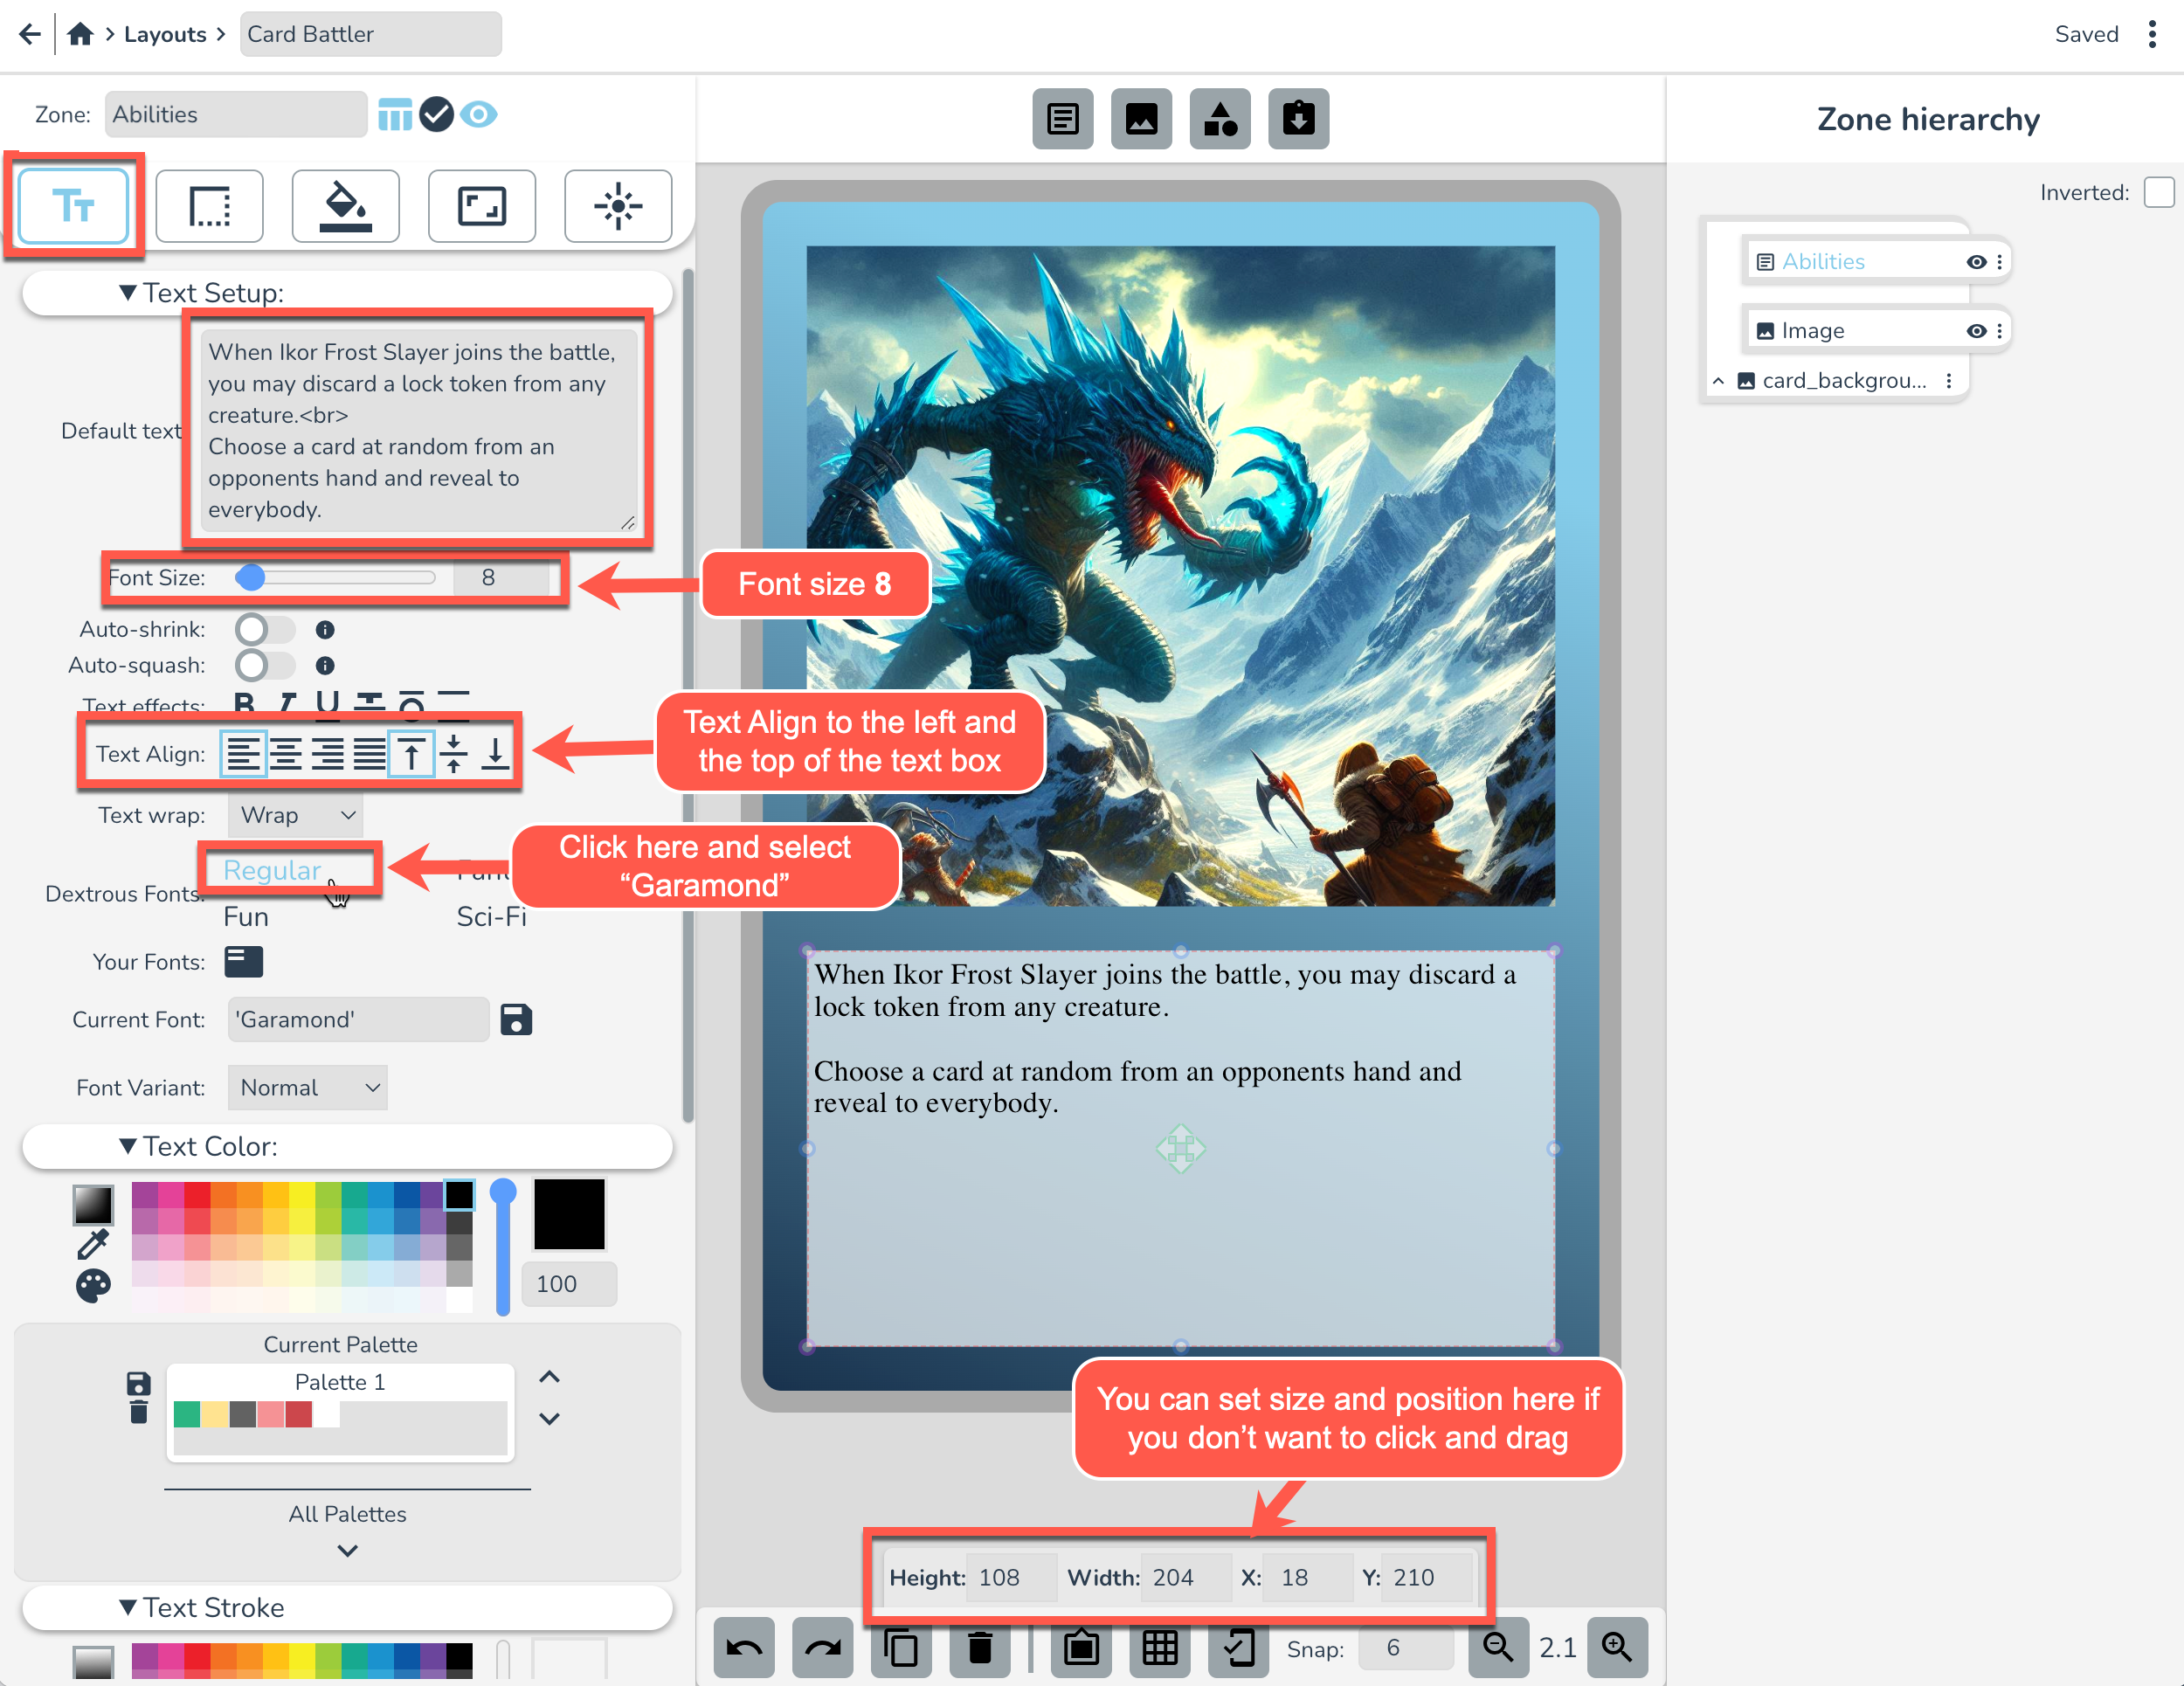Open the Text wrap dropdown
This screenshot has width=2184, height=1686.
click(x=295, y=815)
